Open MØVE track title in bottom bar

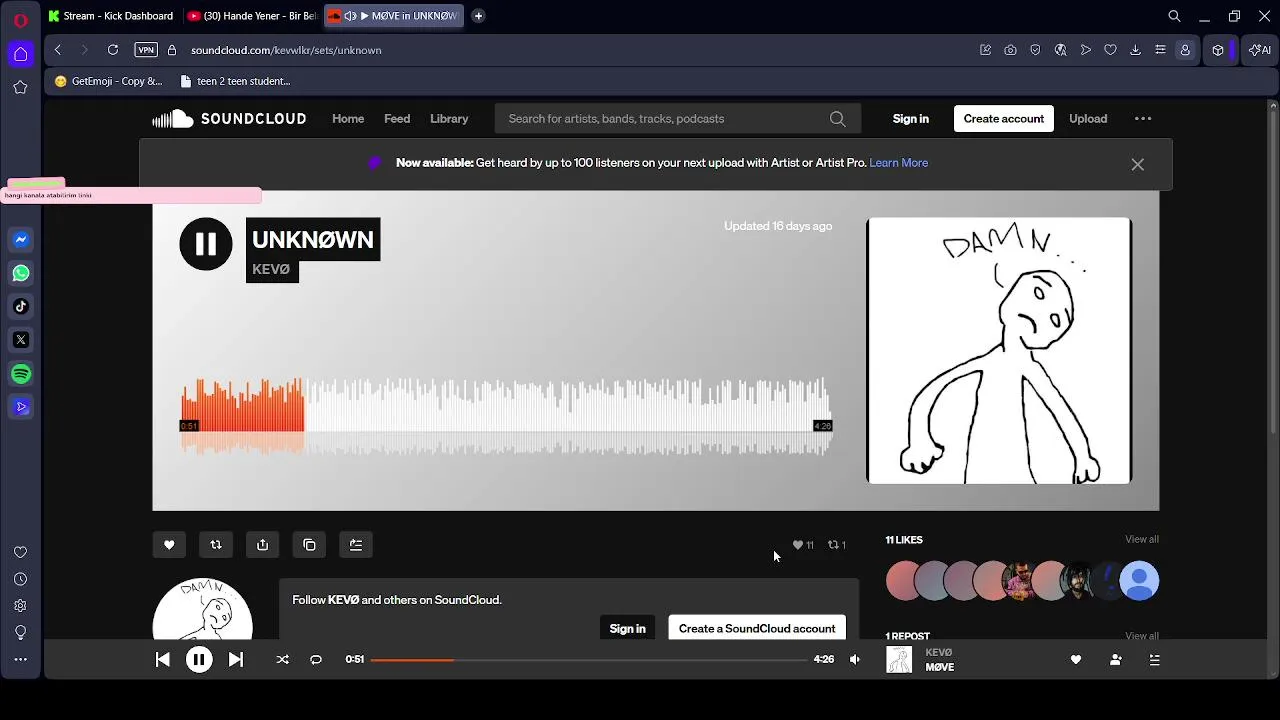tap(940, 667)
